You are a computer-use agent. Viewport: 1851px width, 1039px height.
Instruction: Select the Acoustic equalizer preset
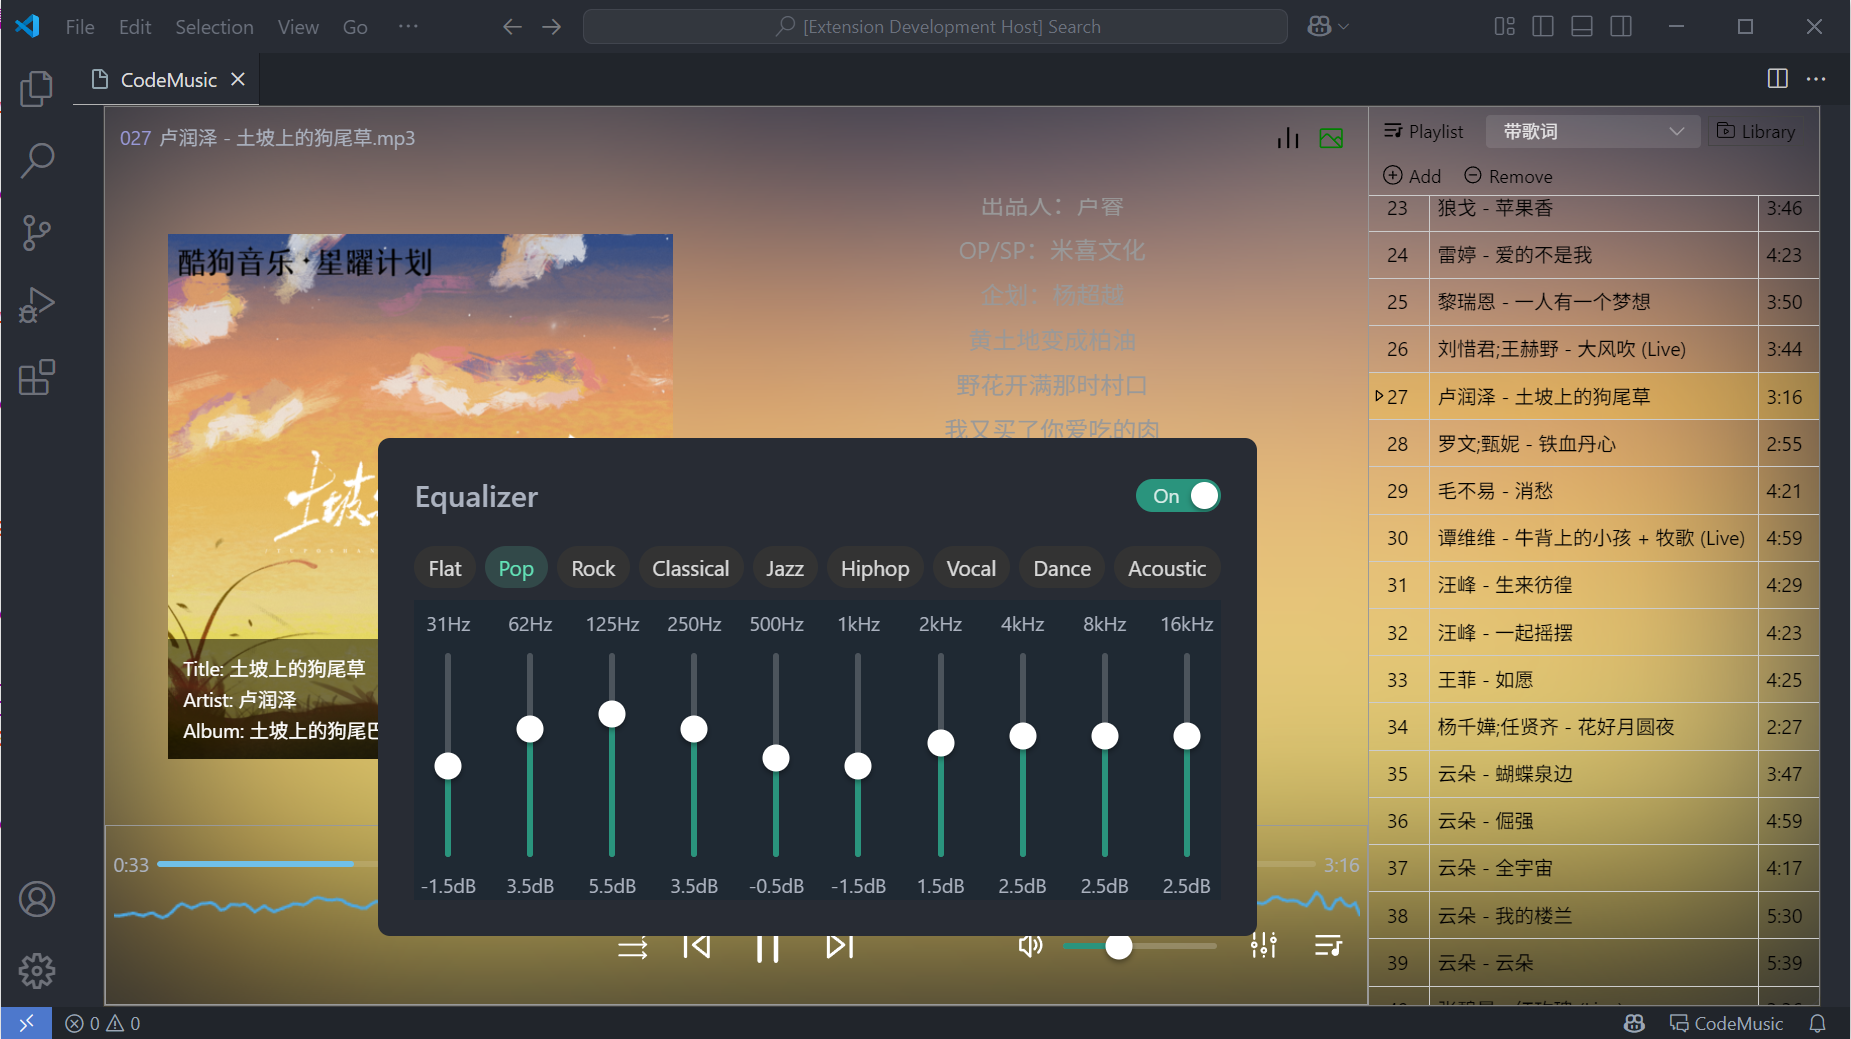(1167, 568)
